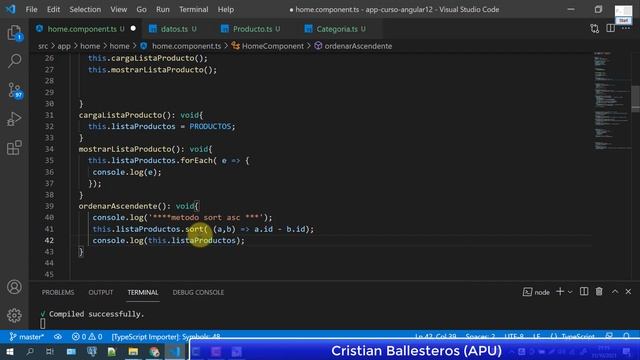Screen dimensions: 640x360
Task: Click the Open Changes icon in editor toolbar
Action: [595, 29]
